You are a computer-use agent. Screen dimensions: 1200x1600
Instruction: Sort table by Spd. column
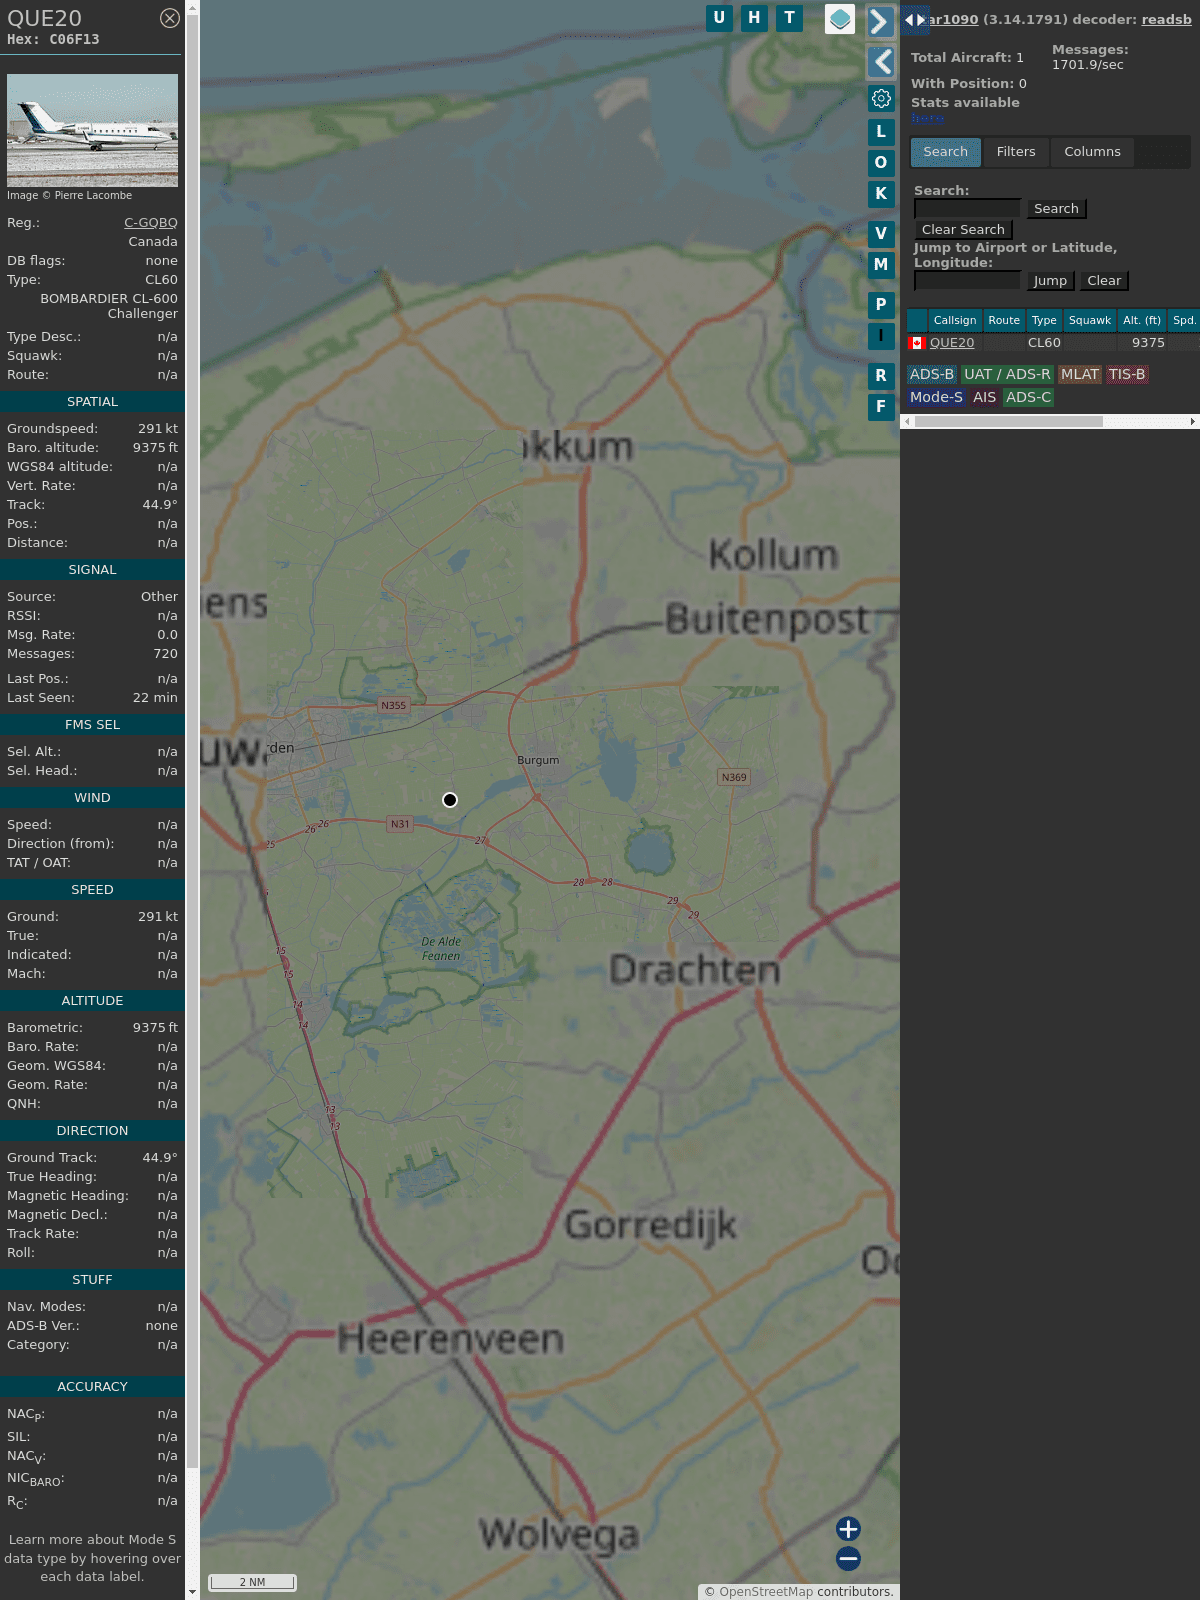tap(1184, 321)
